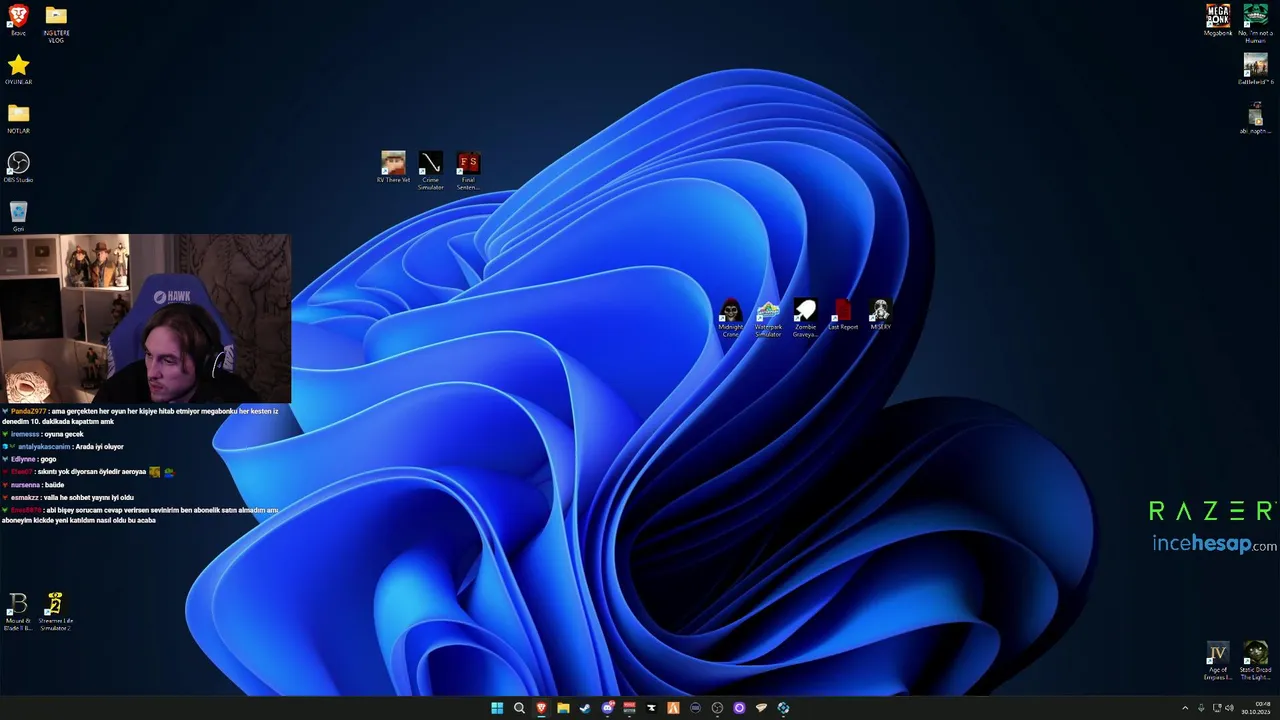Expand the hidden system tray icons chevron

tap(1185, 708)
